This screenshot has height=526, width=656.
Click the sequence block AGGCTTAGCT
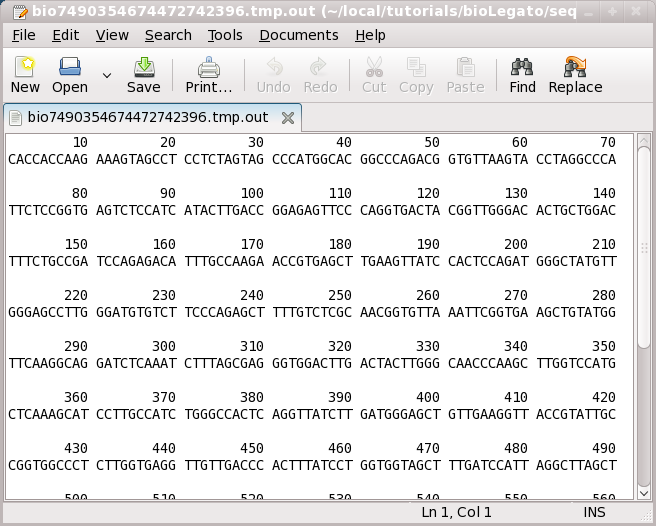pyautogui.click(x=576, y=465)
